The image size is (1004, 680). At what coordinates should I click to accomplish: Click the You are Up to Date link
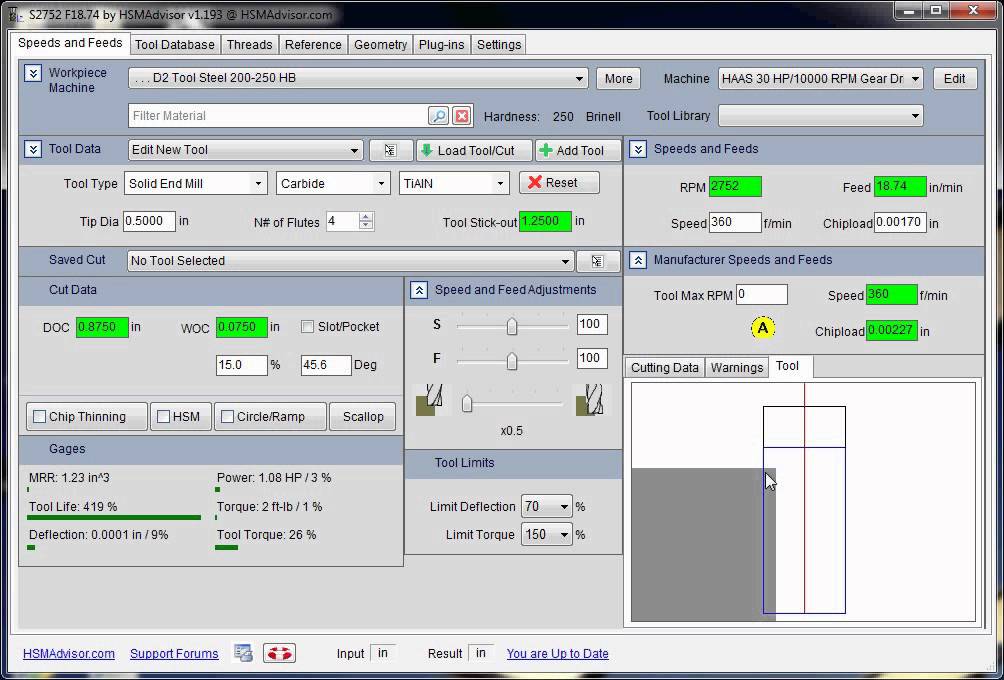coord(558,654)
